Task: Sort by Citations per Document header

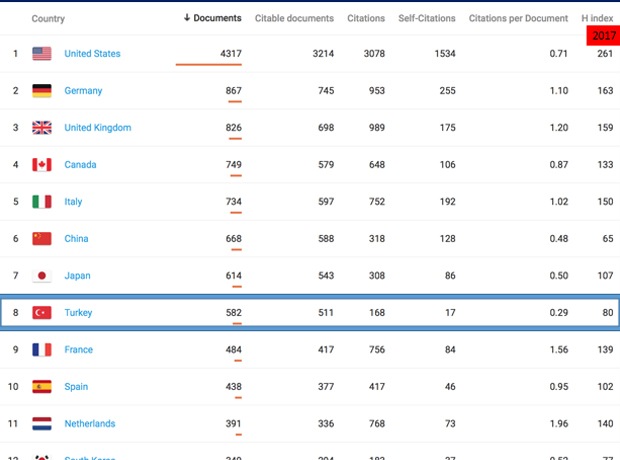Action: pyautogui.click(x=518, y=18)
